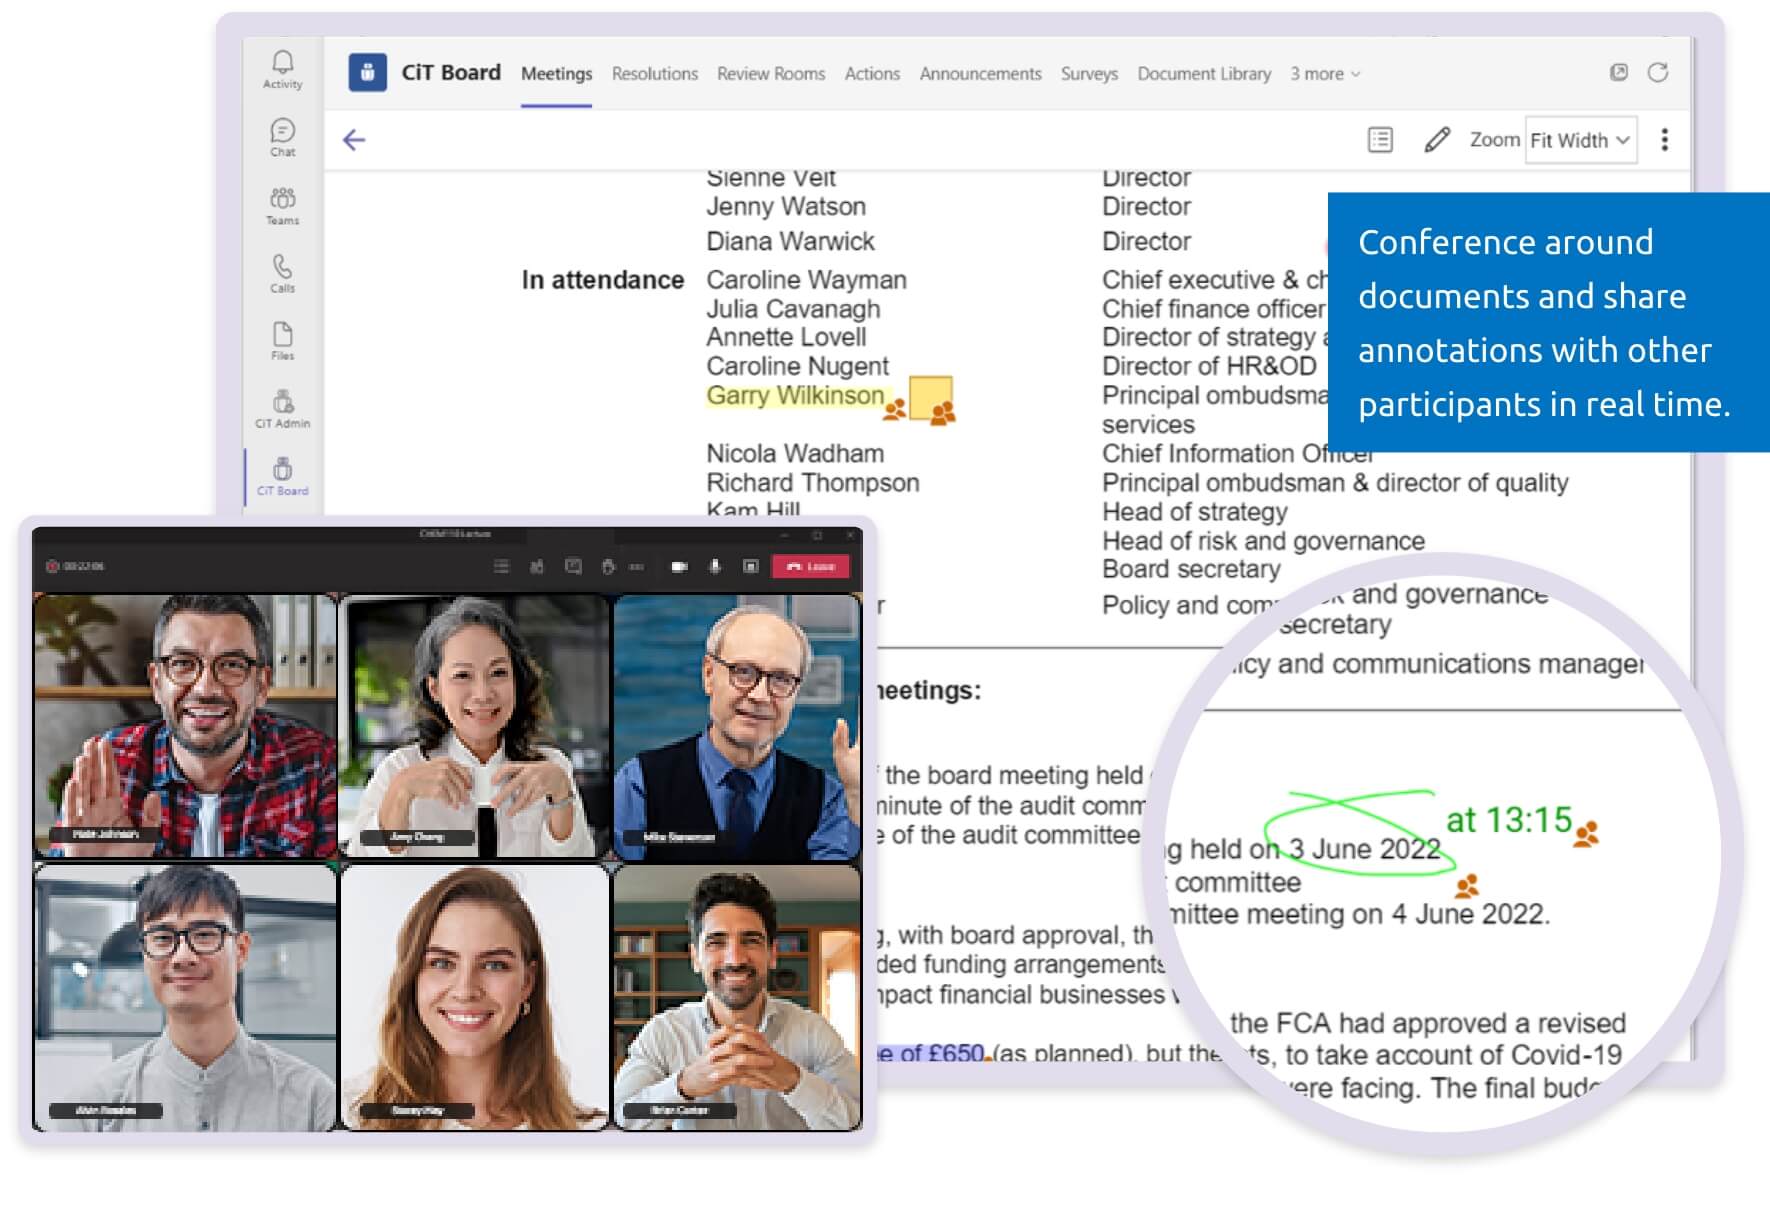Switch to the Resolutions tab
This screenshot has width=1770, height=1212.
pos(654,73)
